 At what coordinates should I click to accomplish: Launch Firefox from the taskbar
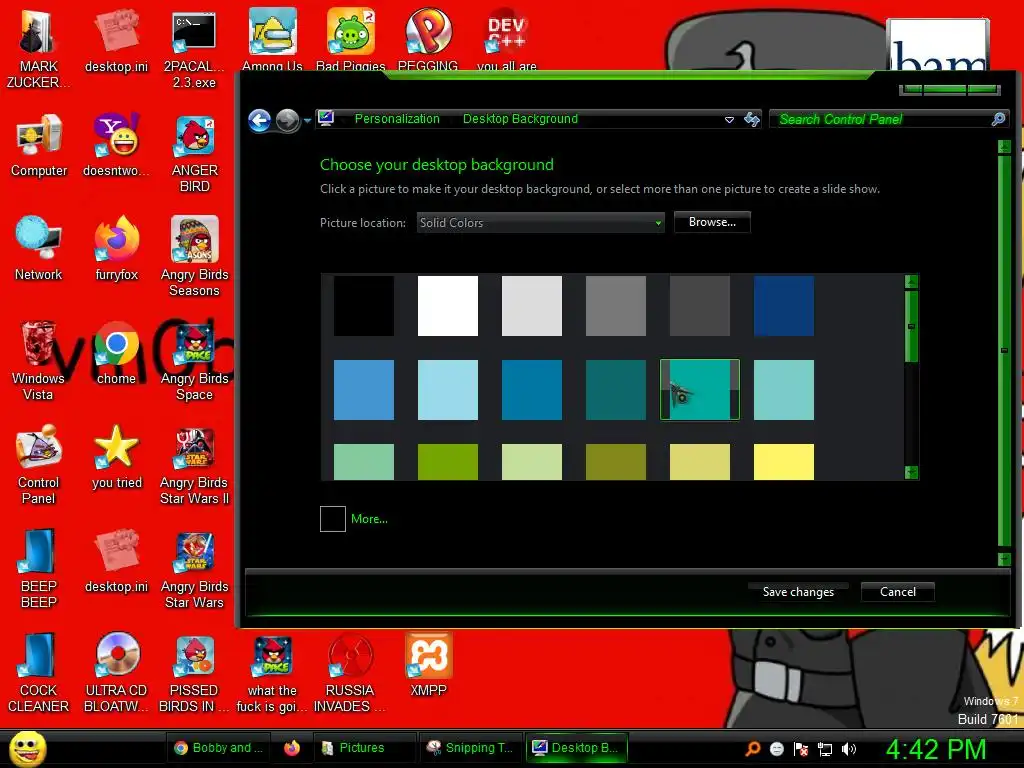[292, 748]
